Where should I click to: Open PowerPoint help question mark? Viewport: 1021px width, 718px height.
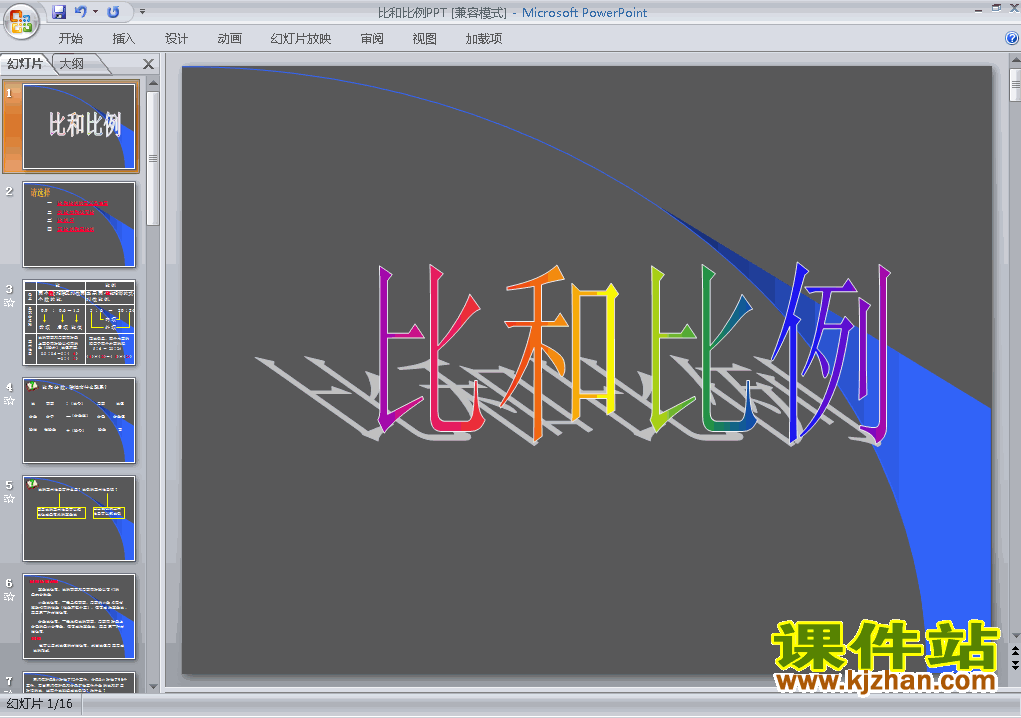(x=1012, y=38)
